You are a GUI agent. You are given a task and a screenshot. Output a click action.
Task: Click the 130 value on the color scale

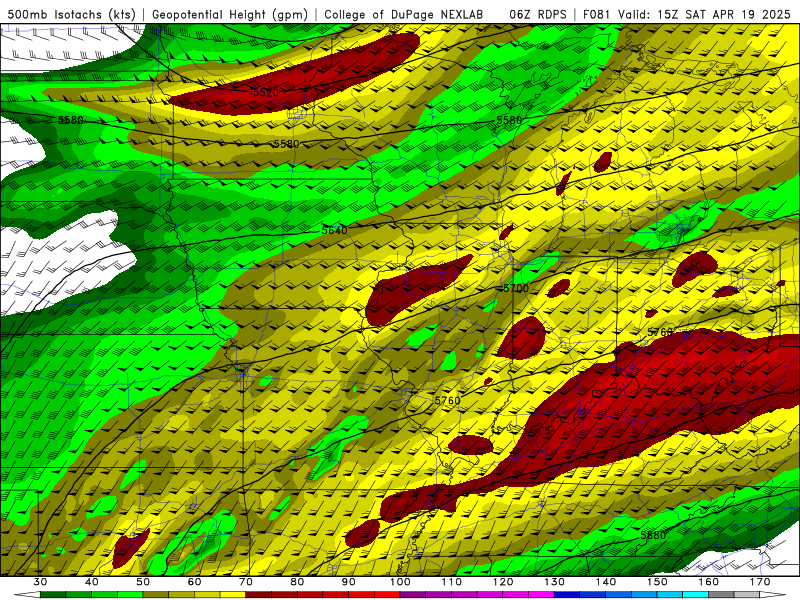[x=554, y=582]
